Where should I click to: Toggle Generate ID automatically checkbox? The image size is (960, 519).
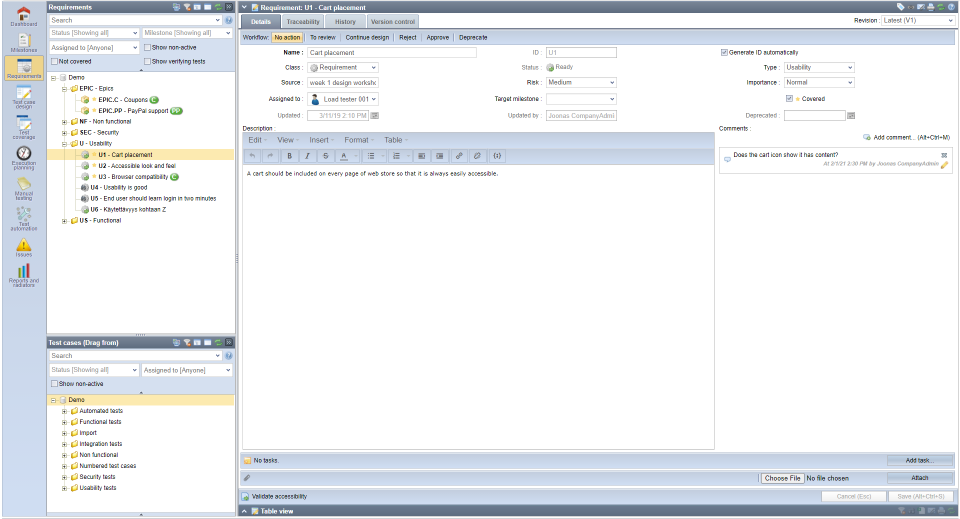pos(724,53)
